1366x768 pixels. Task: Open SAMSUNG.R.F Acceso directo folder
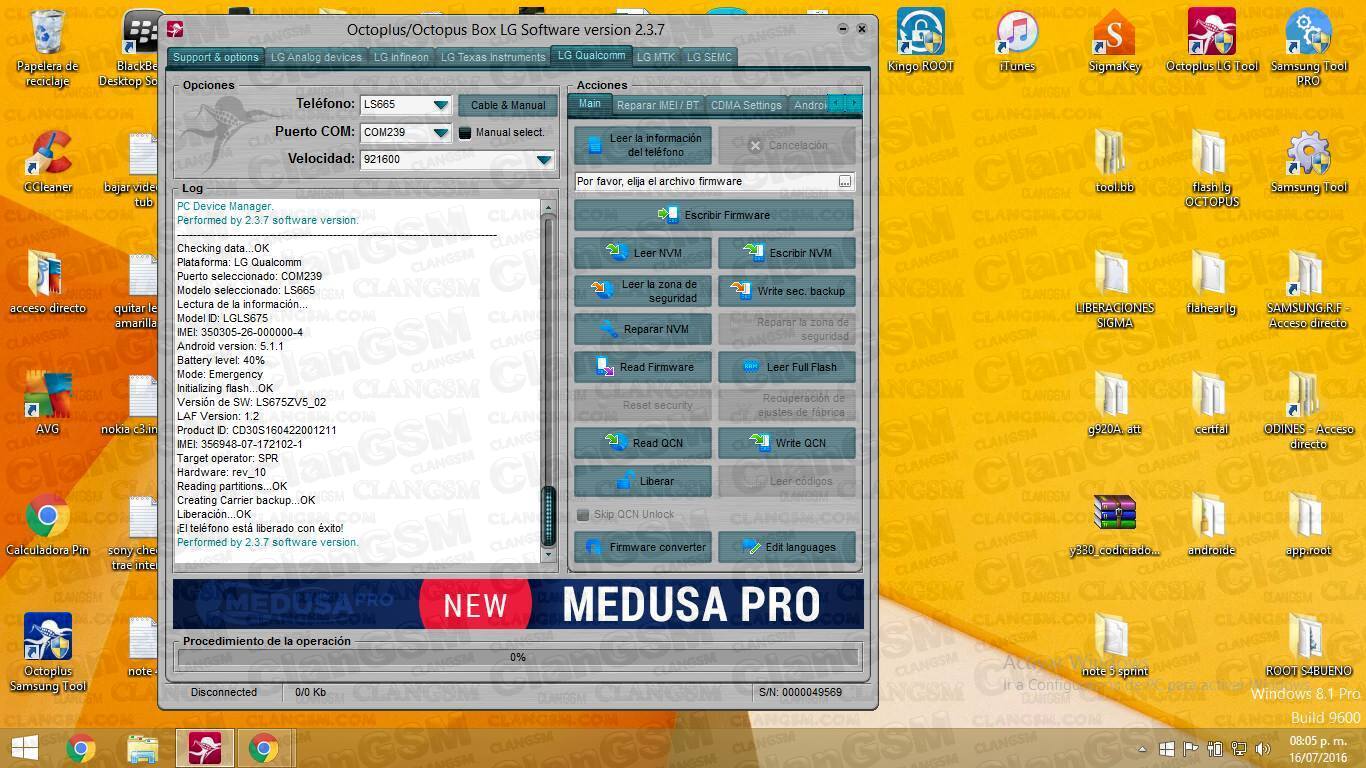1308,289
